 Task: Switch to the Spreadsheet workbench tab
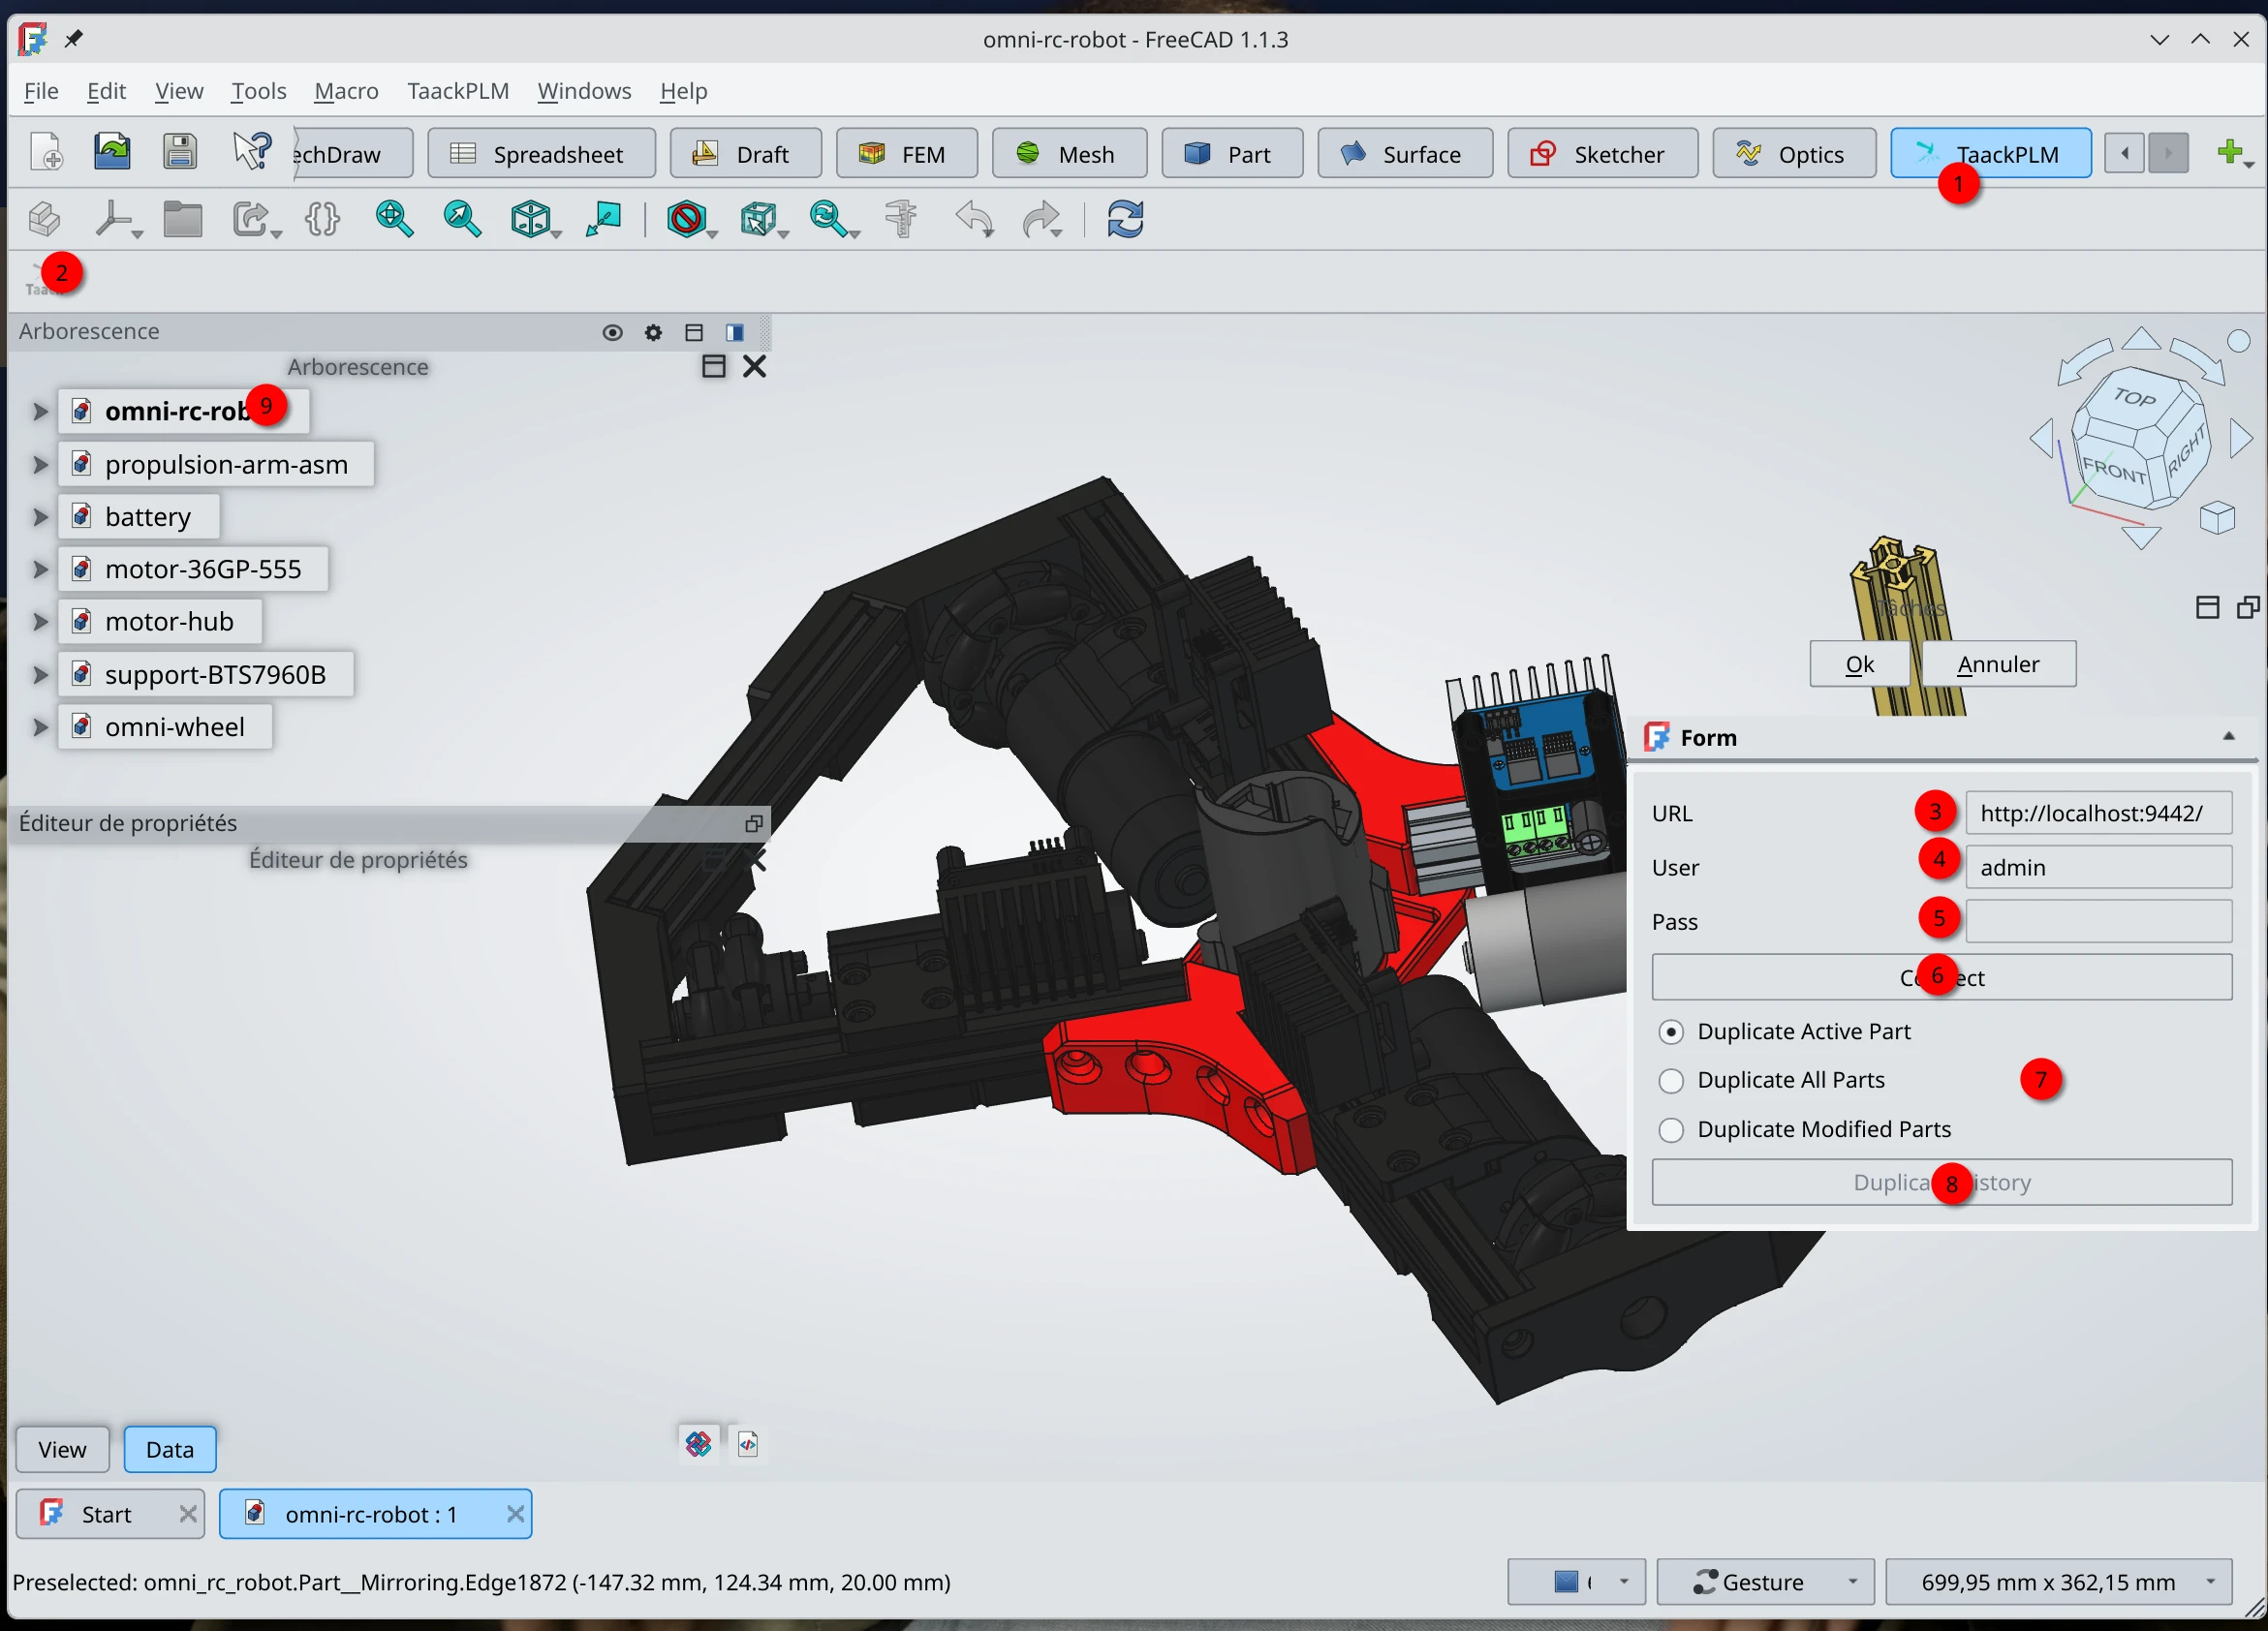pyautogui.click(x=541, y=154)
